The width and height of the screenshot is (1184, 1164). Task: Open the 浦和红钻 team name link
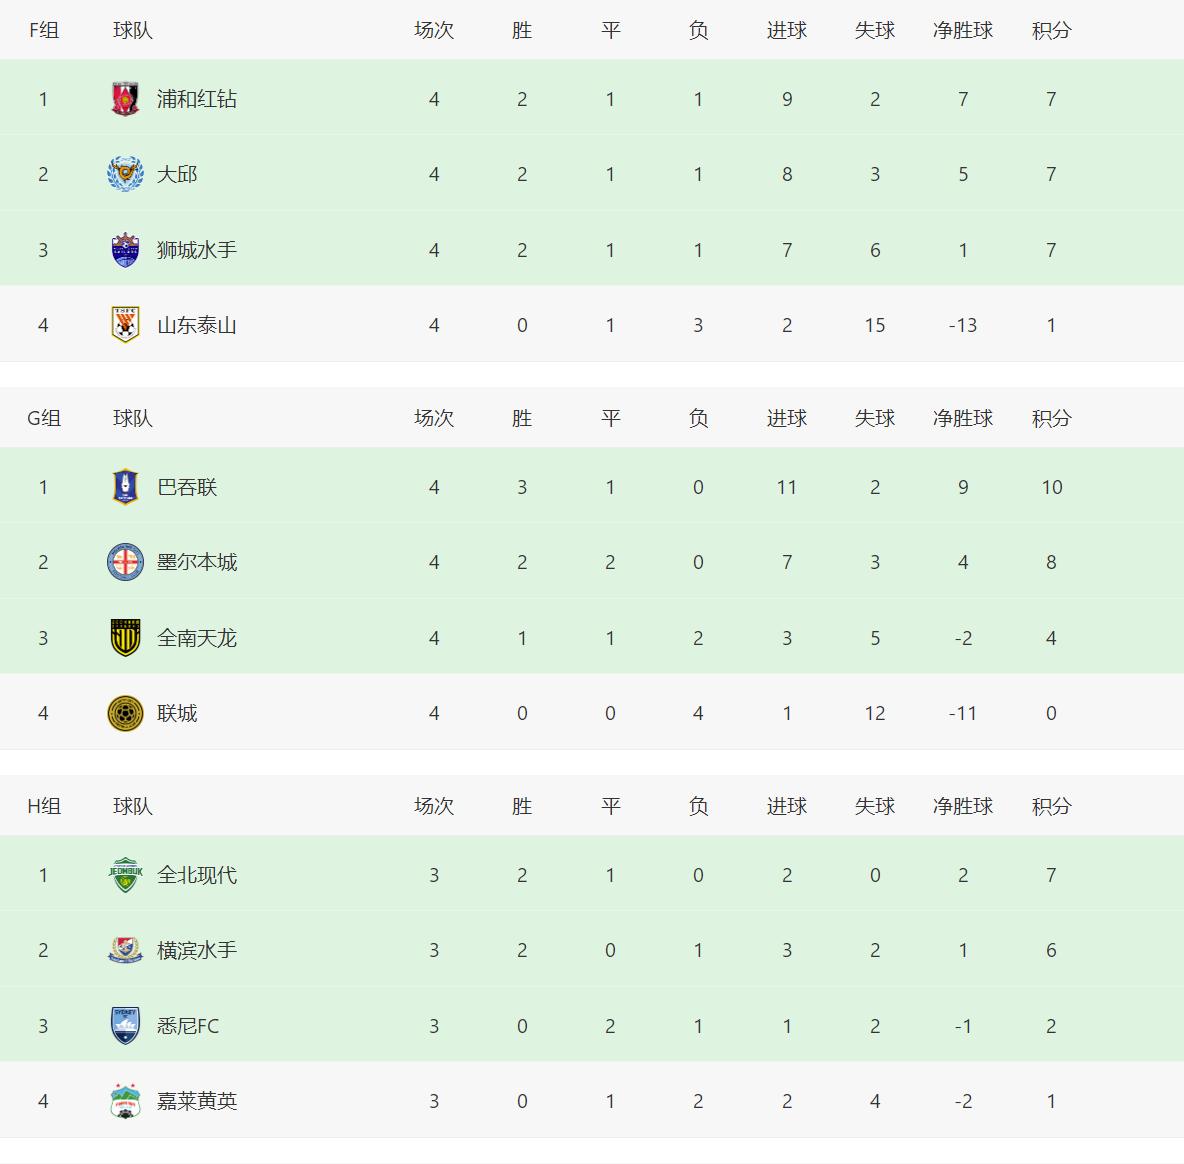197,99
